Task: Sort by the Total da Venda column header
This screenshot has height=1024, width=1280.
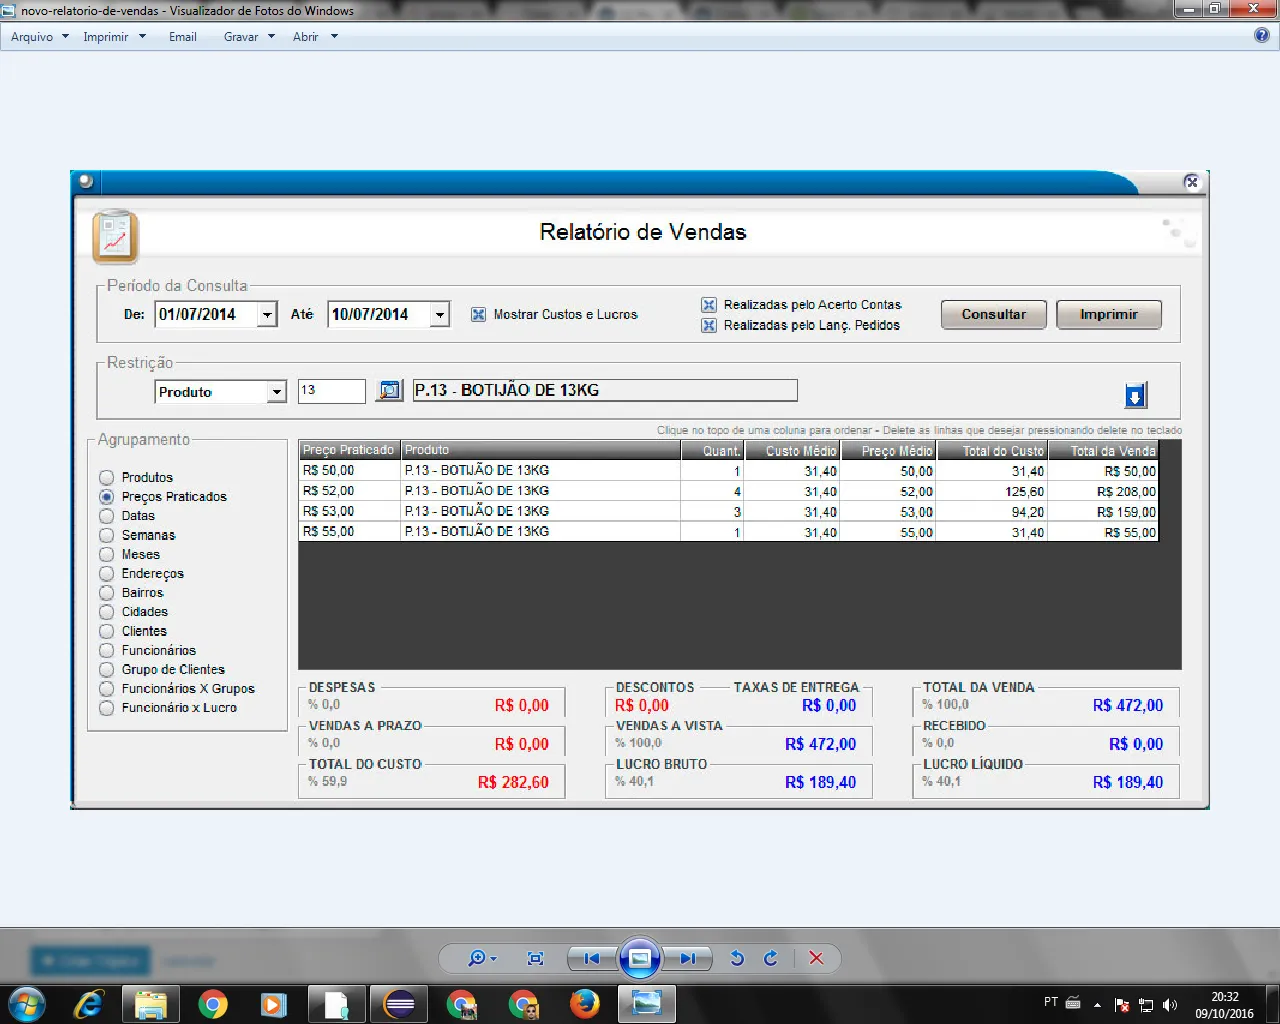Action: click(x=1103, y=451)
